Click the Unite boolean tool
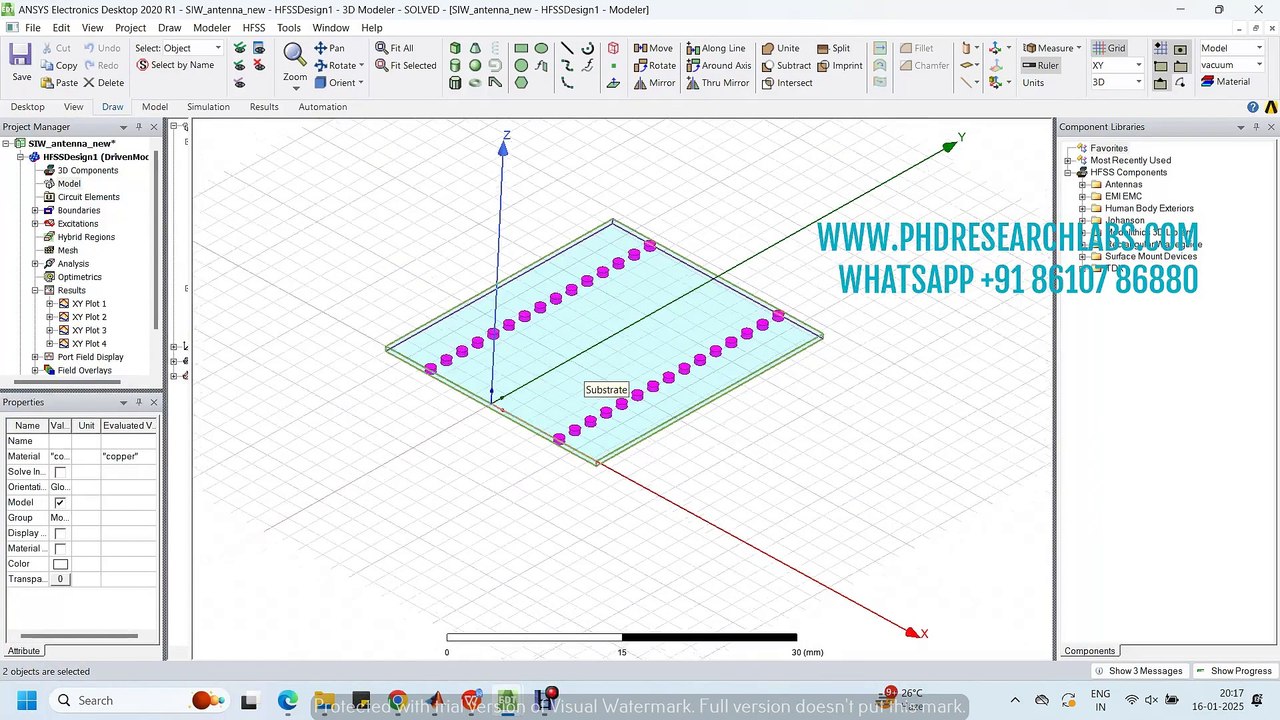The image size is (1280, 720). [780, 48]
